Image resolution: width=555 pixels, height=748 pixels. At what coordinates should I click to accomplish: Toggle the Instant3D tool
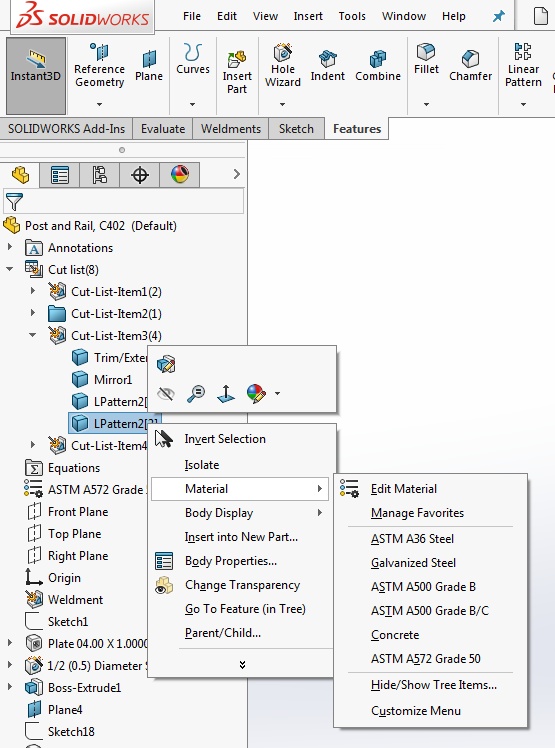pyautogui.click(x=36, y=76)
